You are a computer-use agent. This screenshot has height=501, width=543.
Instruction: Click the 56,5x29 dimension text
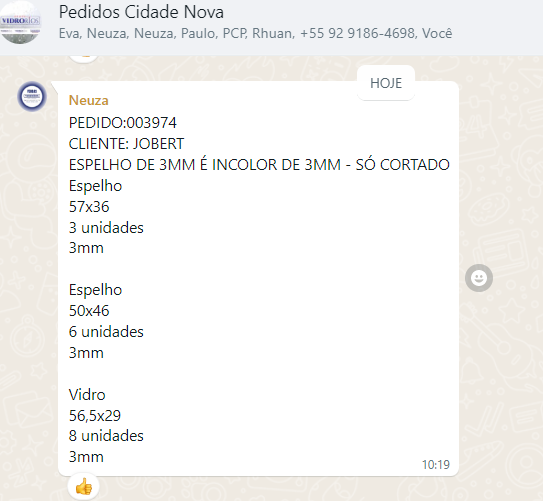point(95,415)
